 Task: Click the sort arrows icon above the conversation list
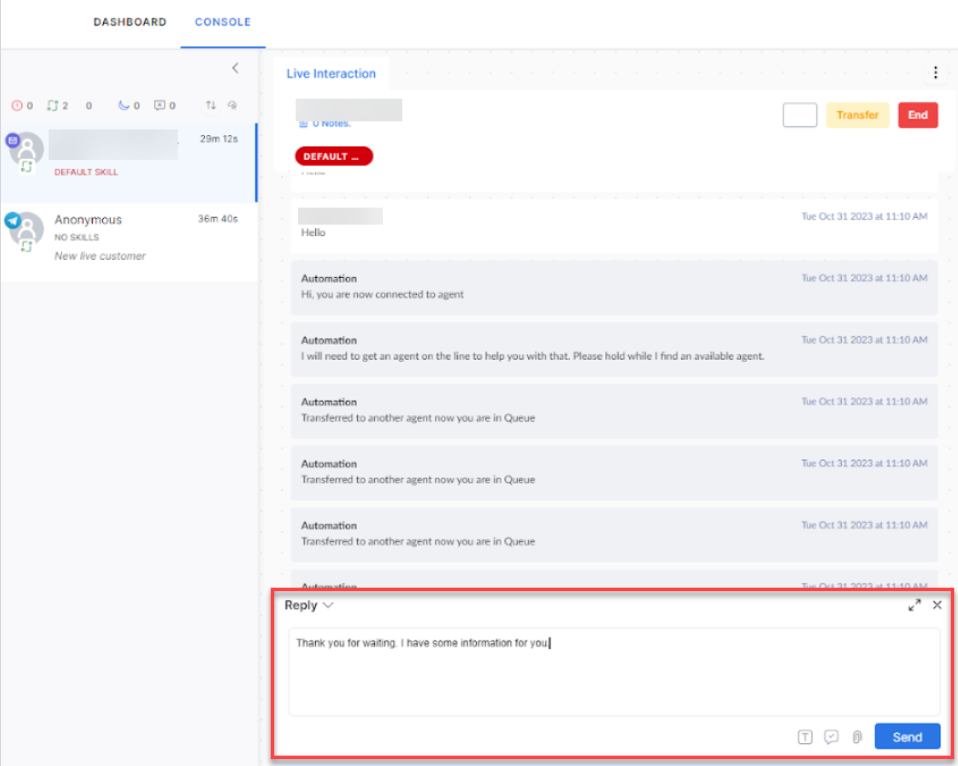(211, 105)
